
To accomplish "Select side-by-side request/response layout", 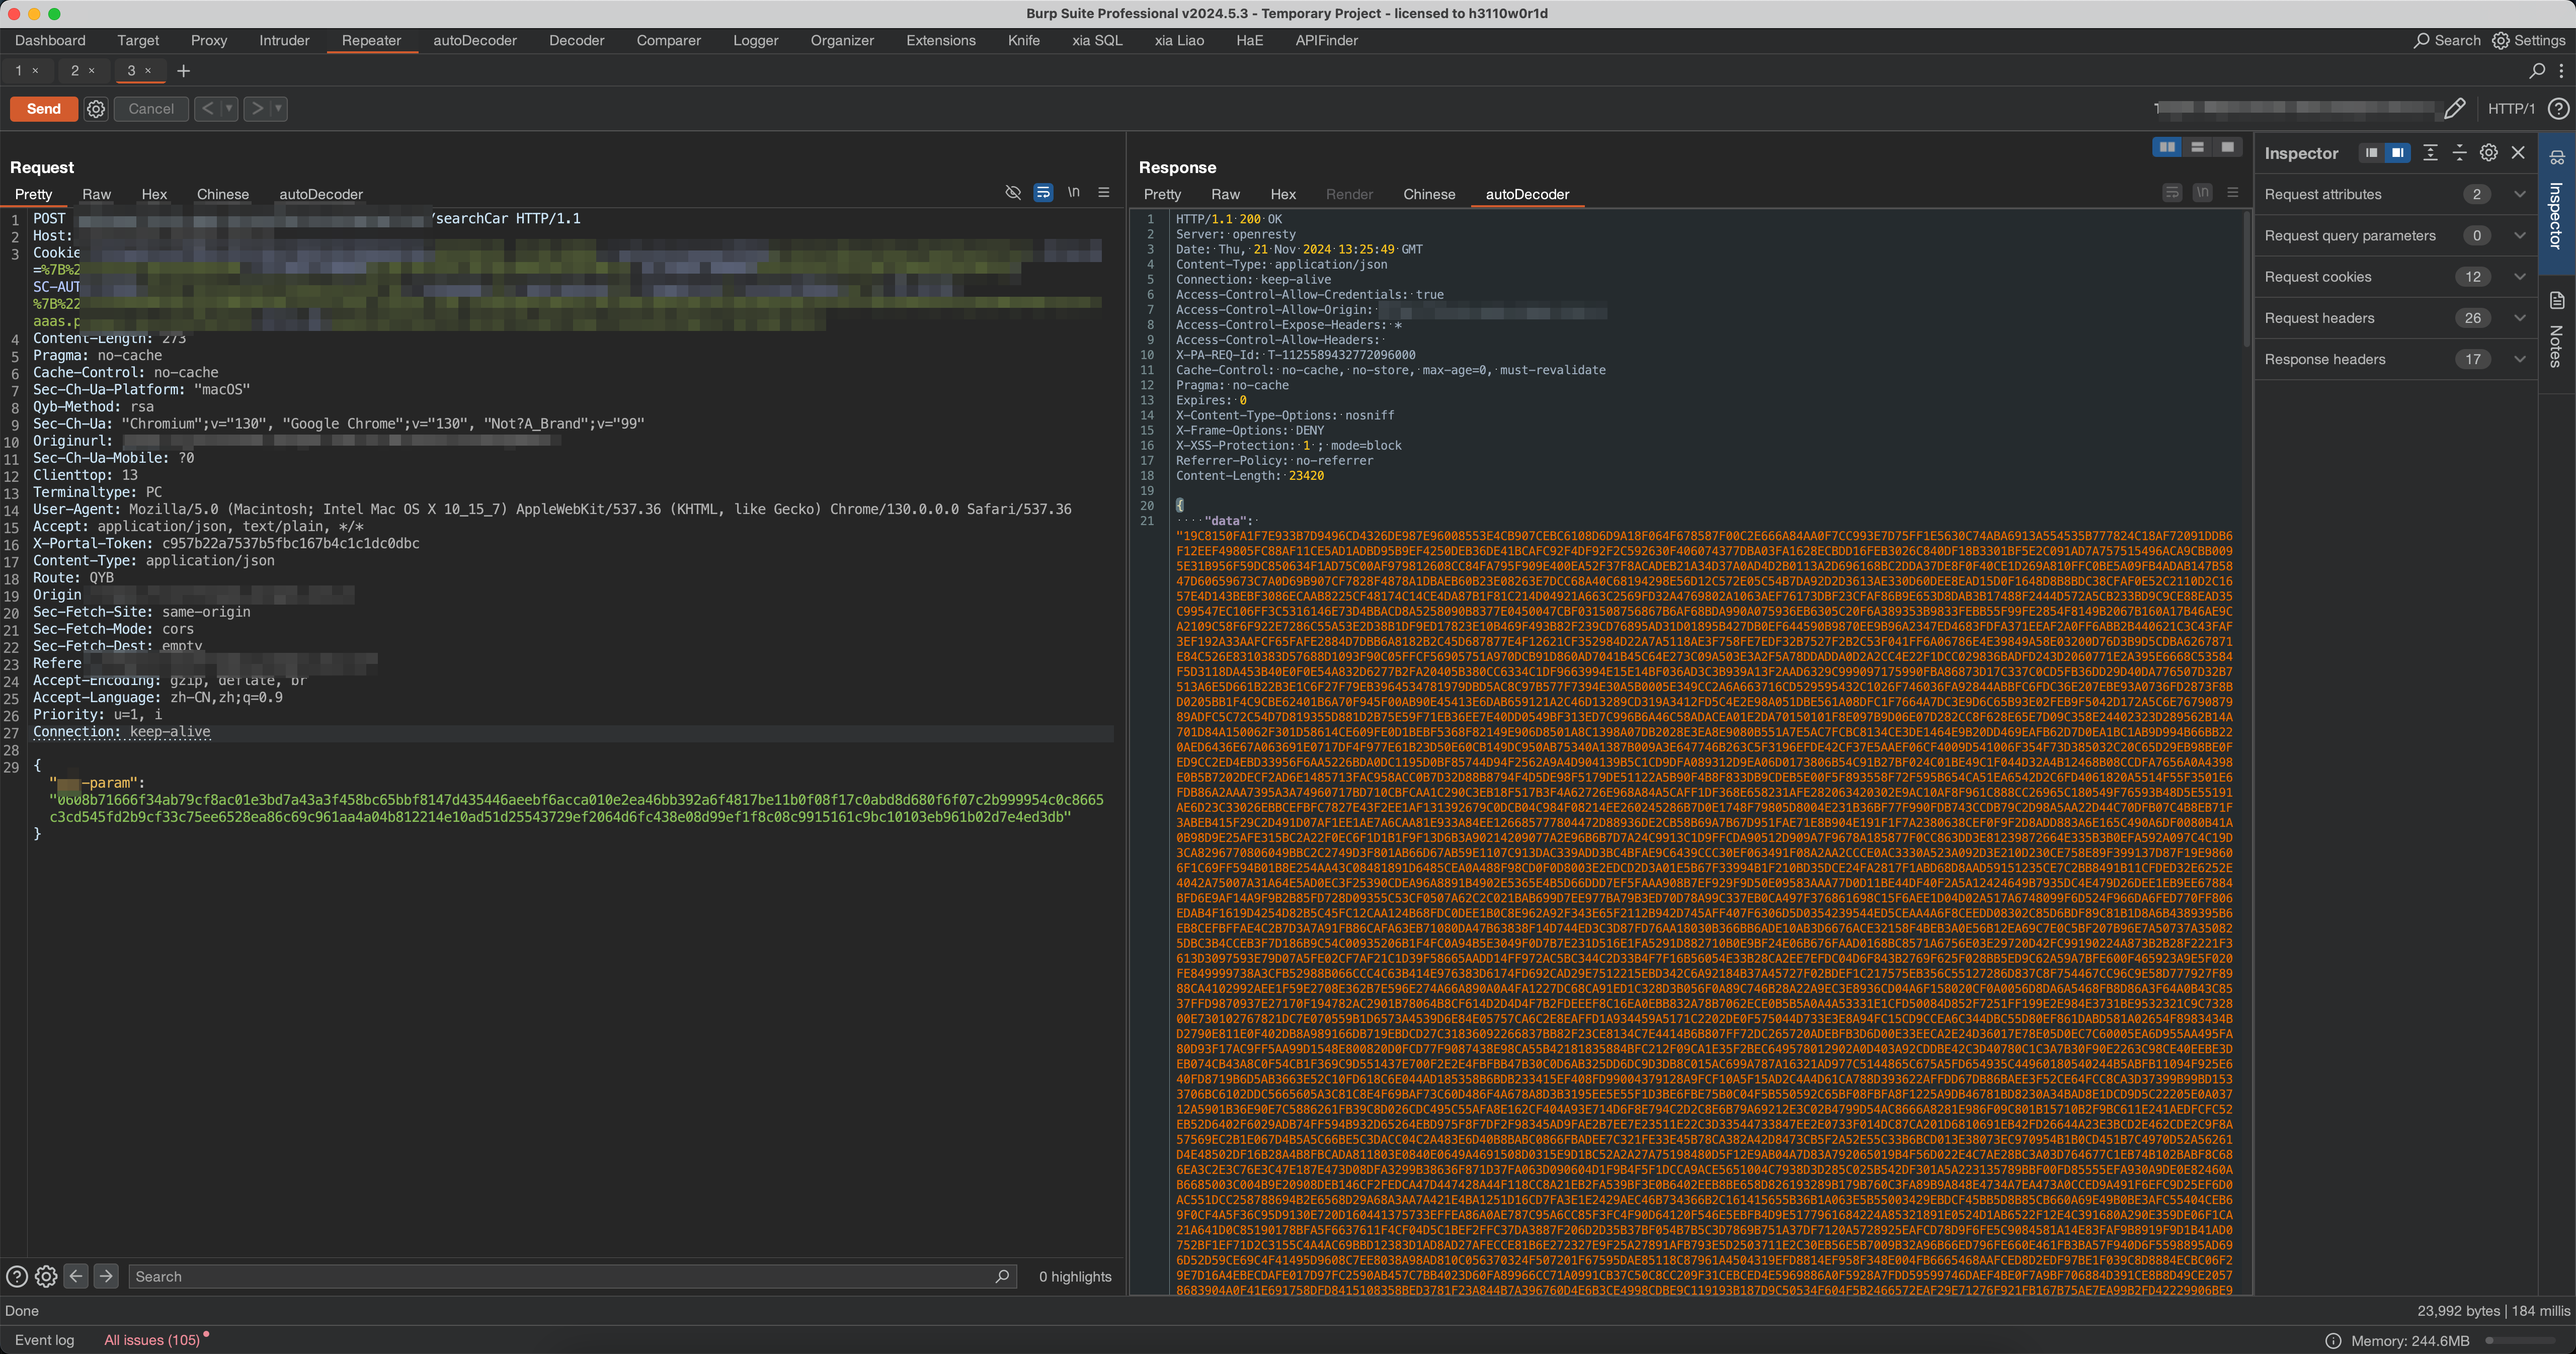I will [2167, 147].
